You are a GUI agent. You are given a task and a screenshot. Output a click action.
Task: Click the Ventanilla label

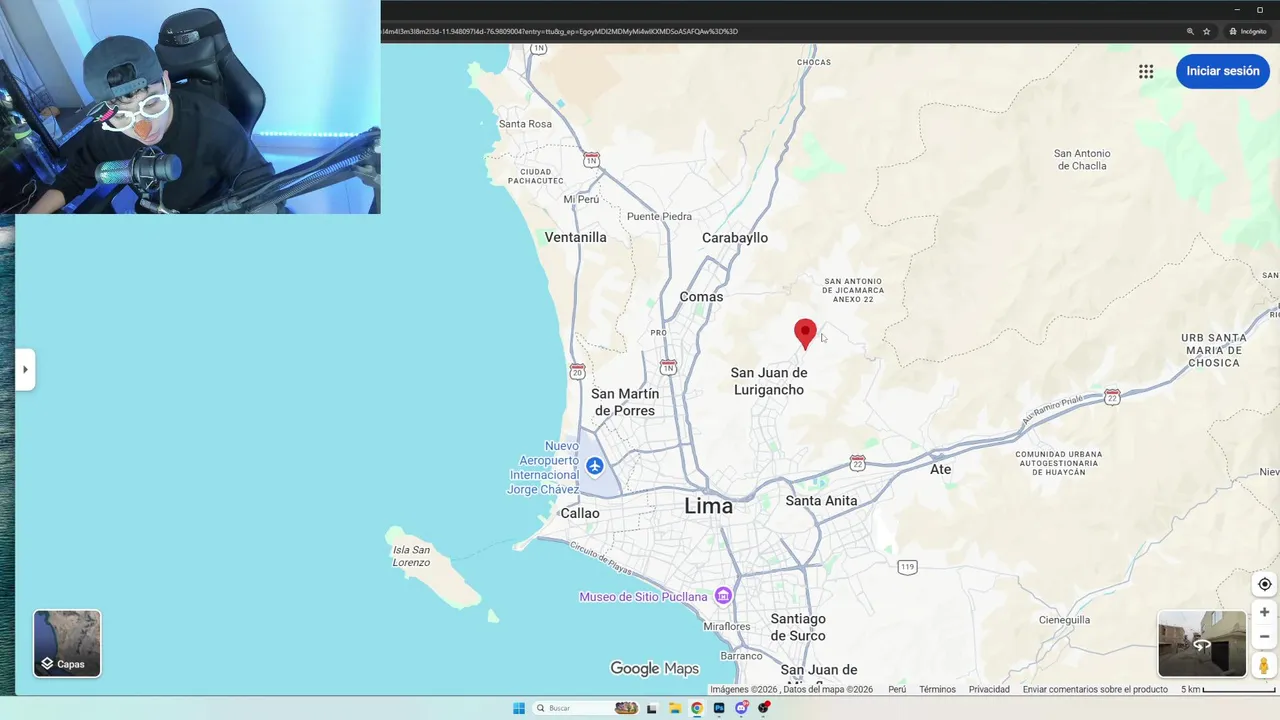click(575, 237)
